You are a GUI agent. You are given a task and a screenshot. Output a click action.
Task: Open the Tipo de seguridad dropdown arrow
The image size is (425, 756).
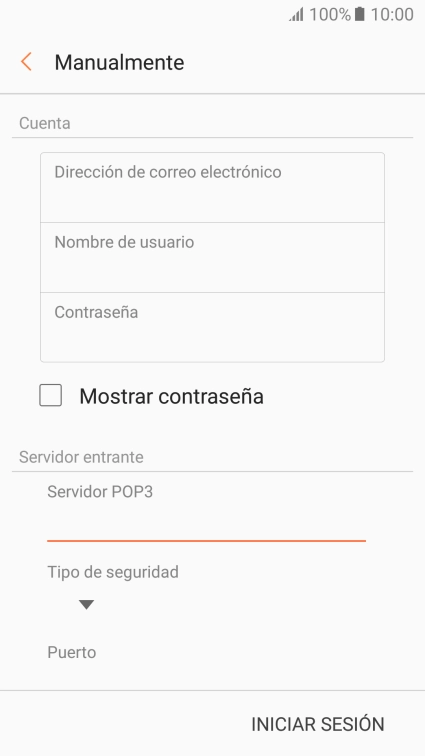[x=86, y=605]
